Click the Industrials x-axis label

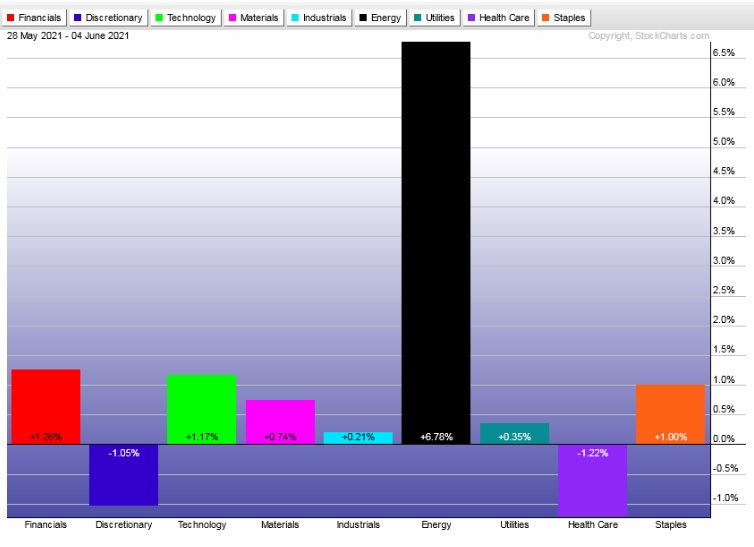(358, 524)
